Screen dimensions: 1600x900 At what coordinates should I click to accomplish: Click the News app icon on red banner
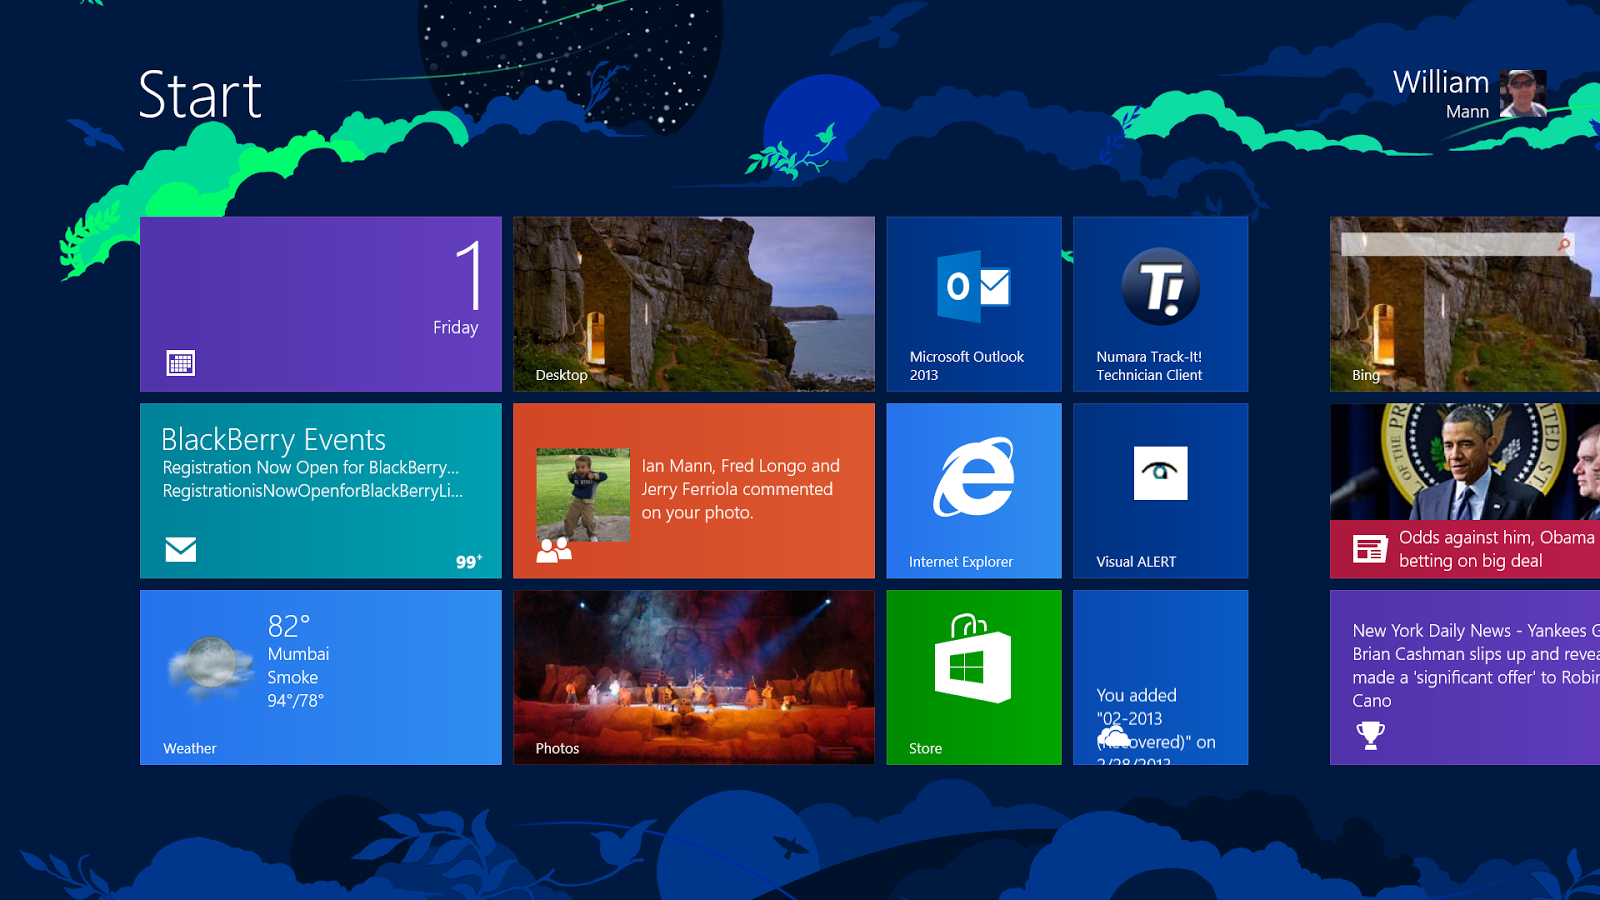point(1370,549)
